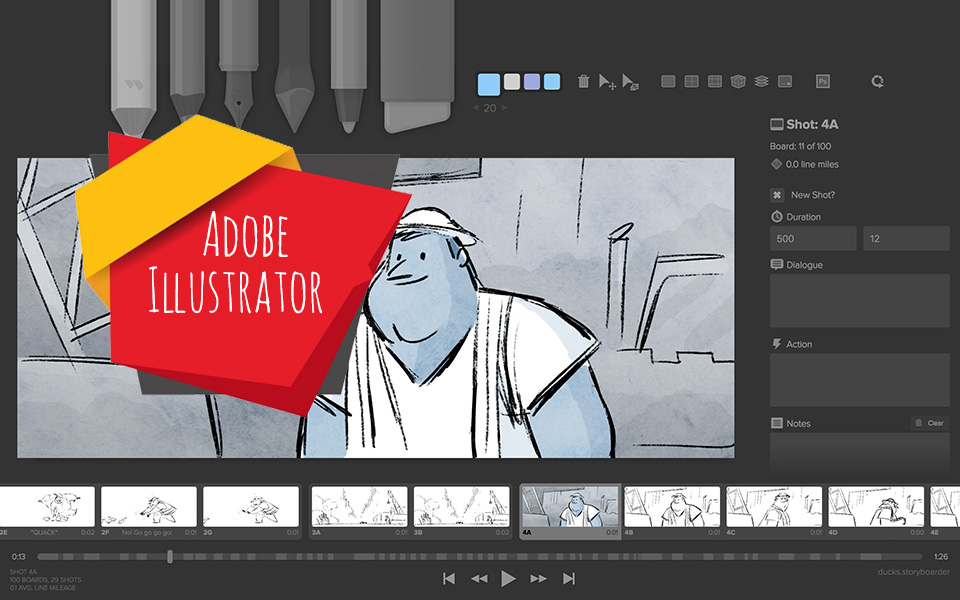Image resolution: width=960 pixels, height=600 pixels.
Task: Pick the lavender purple palette swatch
Action: 532,81
